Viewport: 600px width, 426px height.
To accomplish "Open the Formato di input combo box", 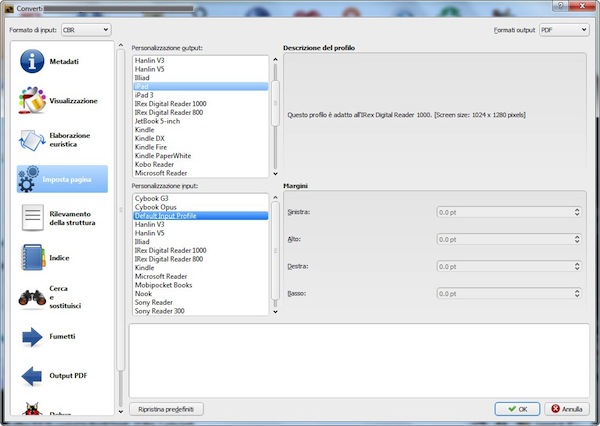I will pos(86,30).
